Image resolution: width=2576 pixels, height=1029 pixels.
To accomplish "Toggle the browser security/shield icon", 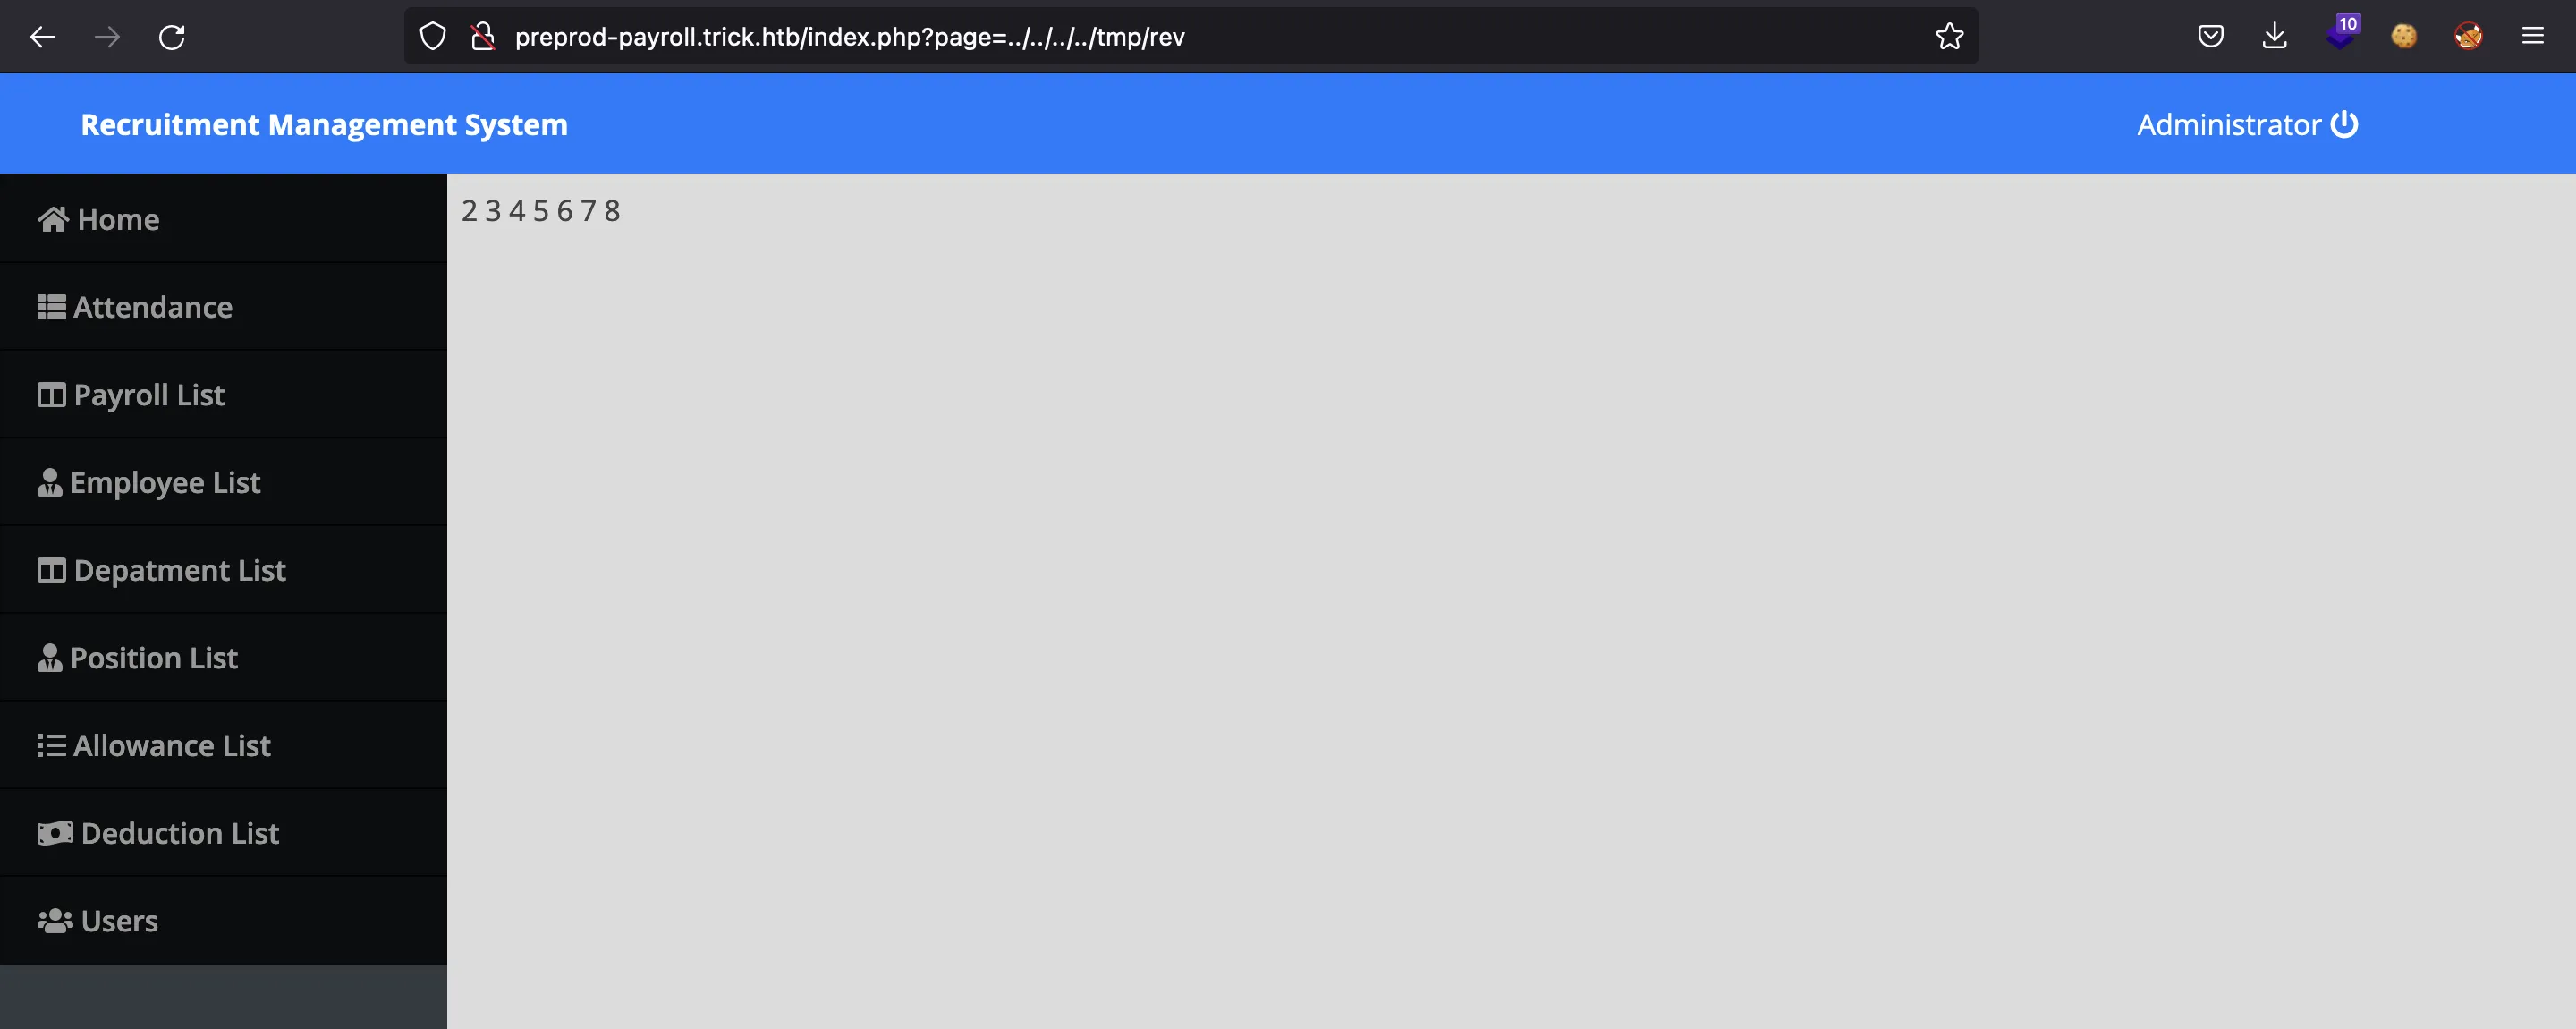I will pos(432,35).
